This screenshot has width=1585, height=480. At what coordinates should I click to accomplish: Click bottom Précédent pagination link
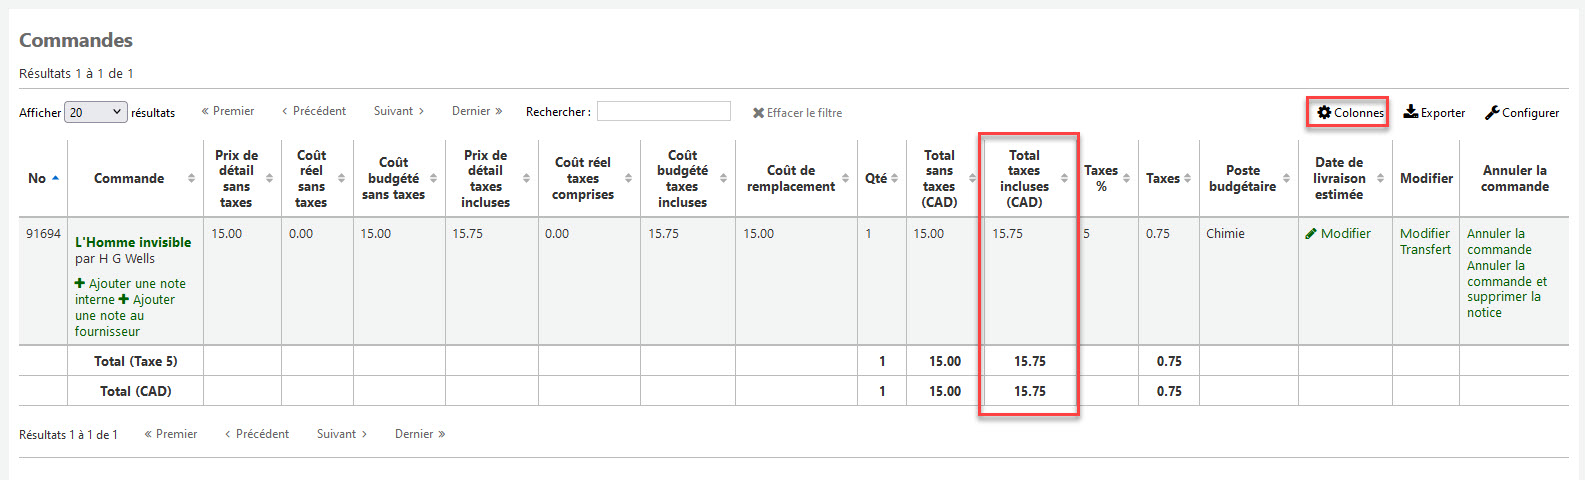coord(257,434)
